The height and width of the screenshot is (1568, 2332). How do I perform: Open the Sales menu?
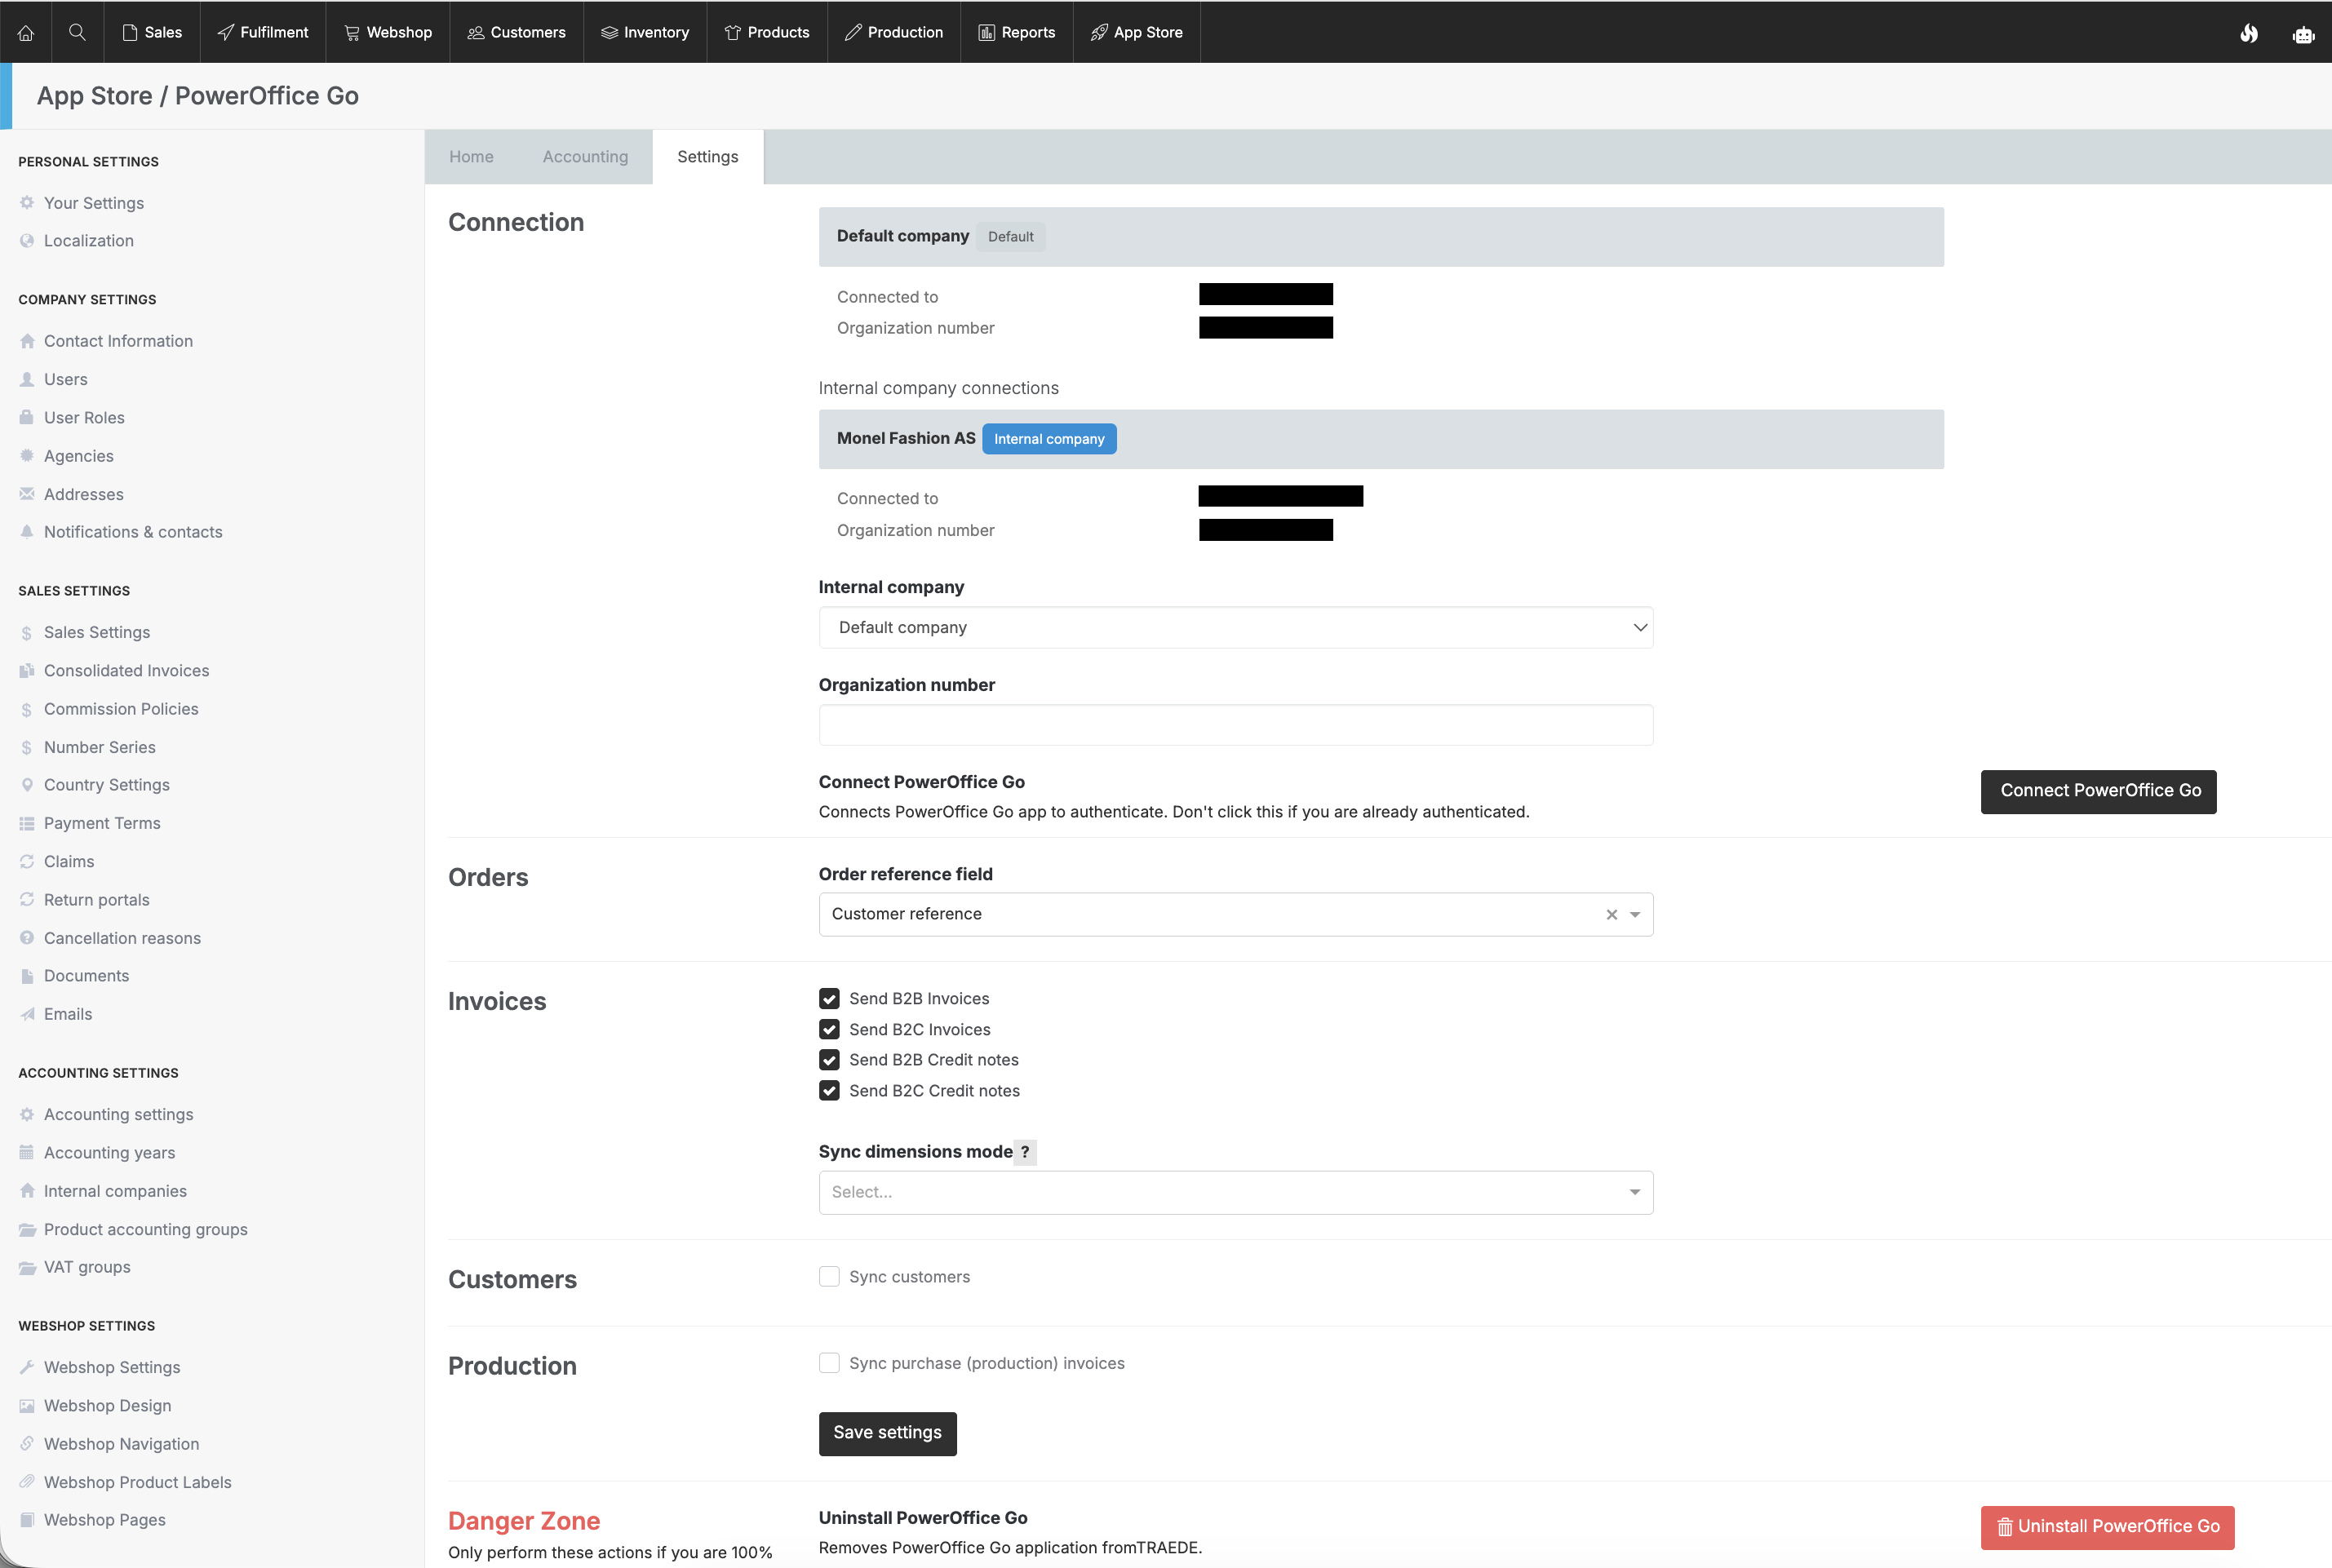pos(151,33)
